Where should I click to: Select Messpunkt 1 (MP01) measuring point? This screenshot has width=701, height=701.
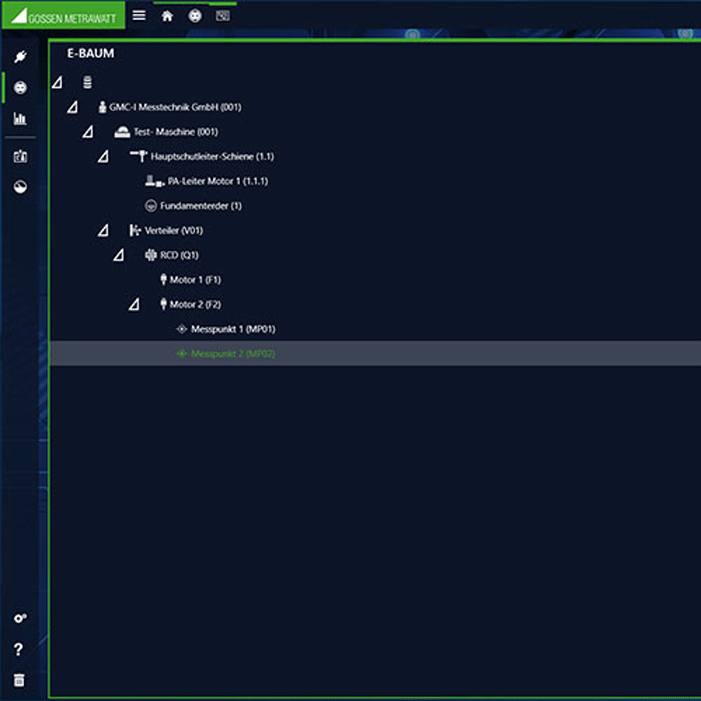point(232,329)
